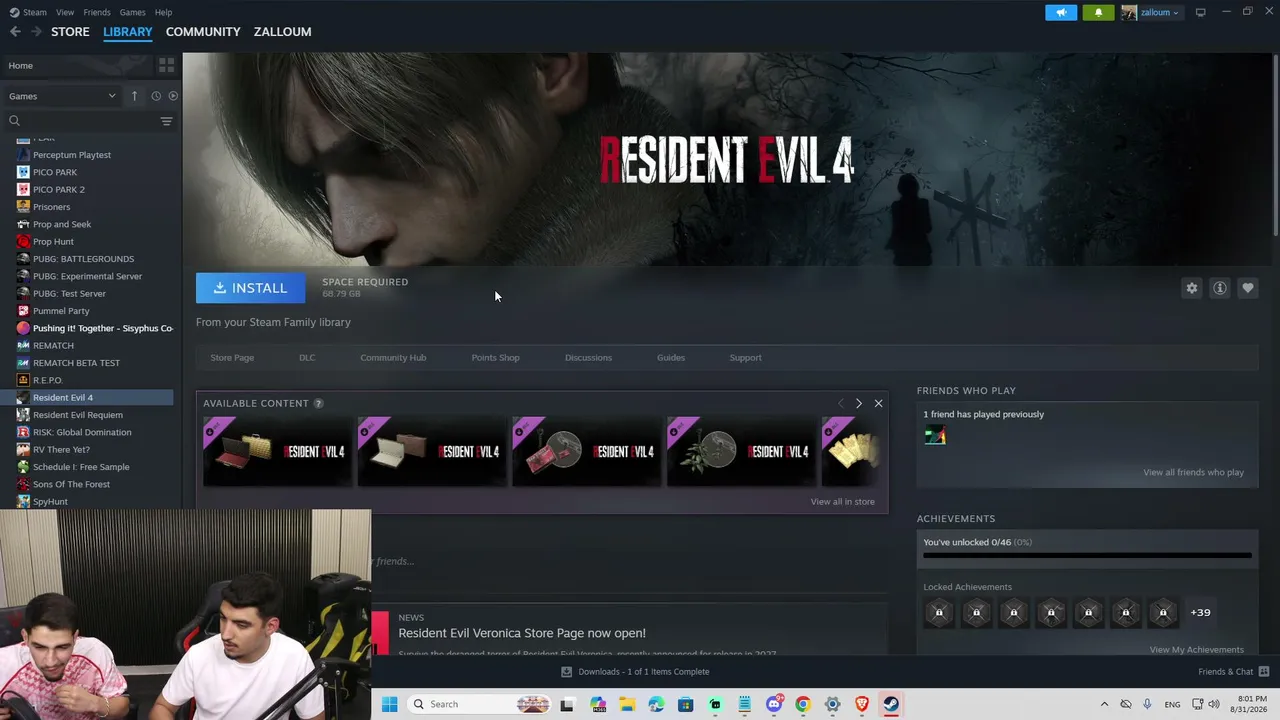This screenshot has height=720, width=1280.
Task: Show hidden system tray icons chevron
Action: point(1104,704)
